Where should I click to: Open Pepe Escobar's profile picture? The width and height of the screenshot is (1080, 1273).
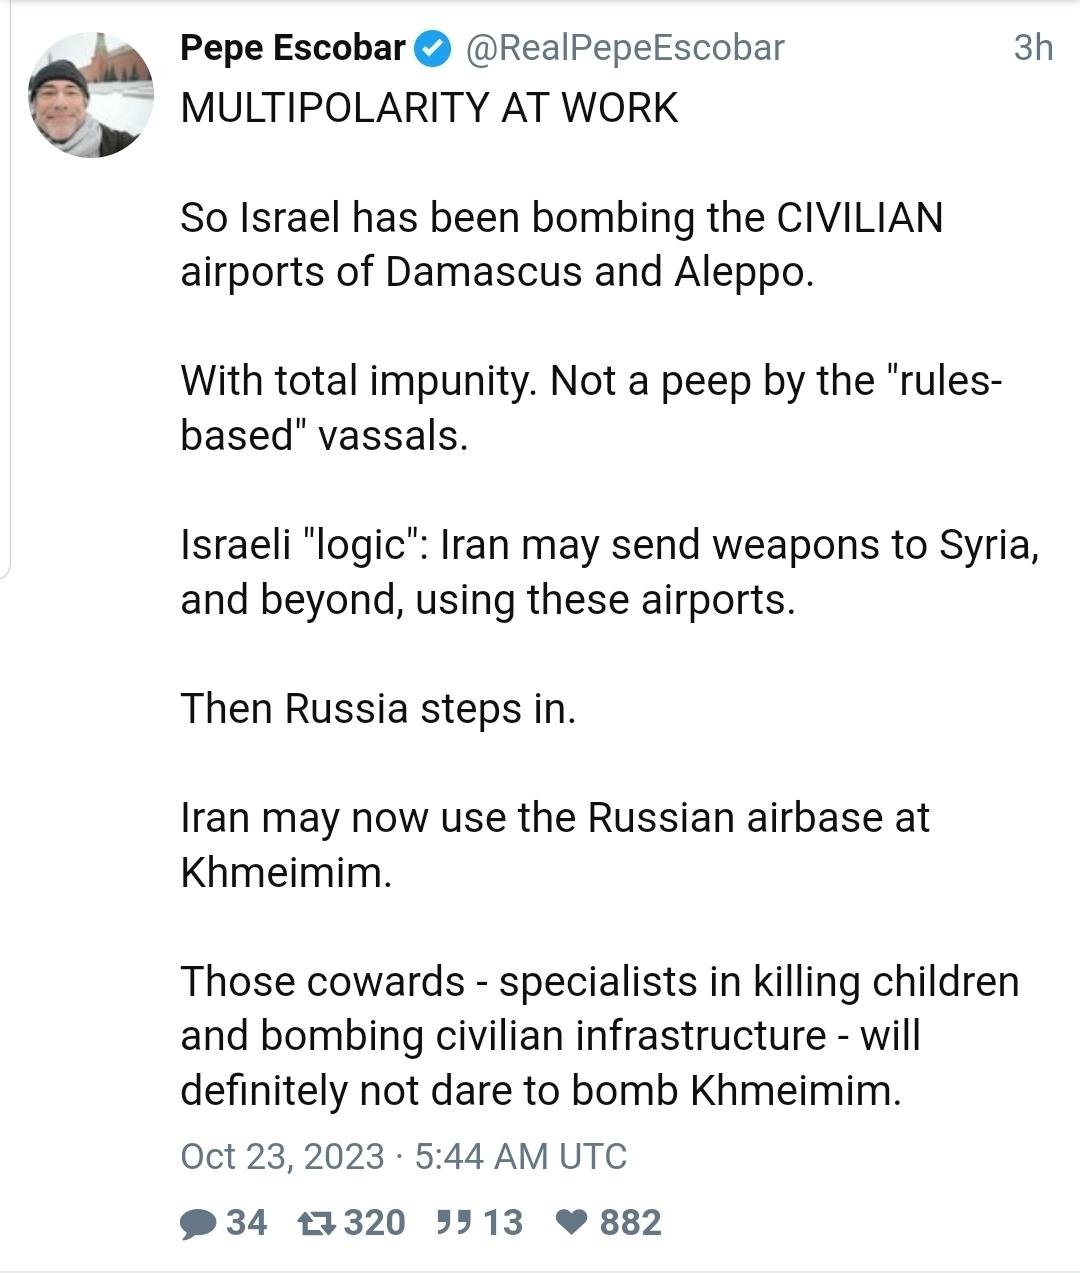pos(91,95)
